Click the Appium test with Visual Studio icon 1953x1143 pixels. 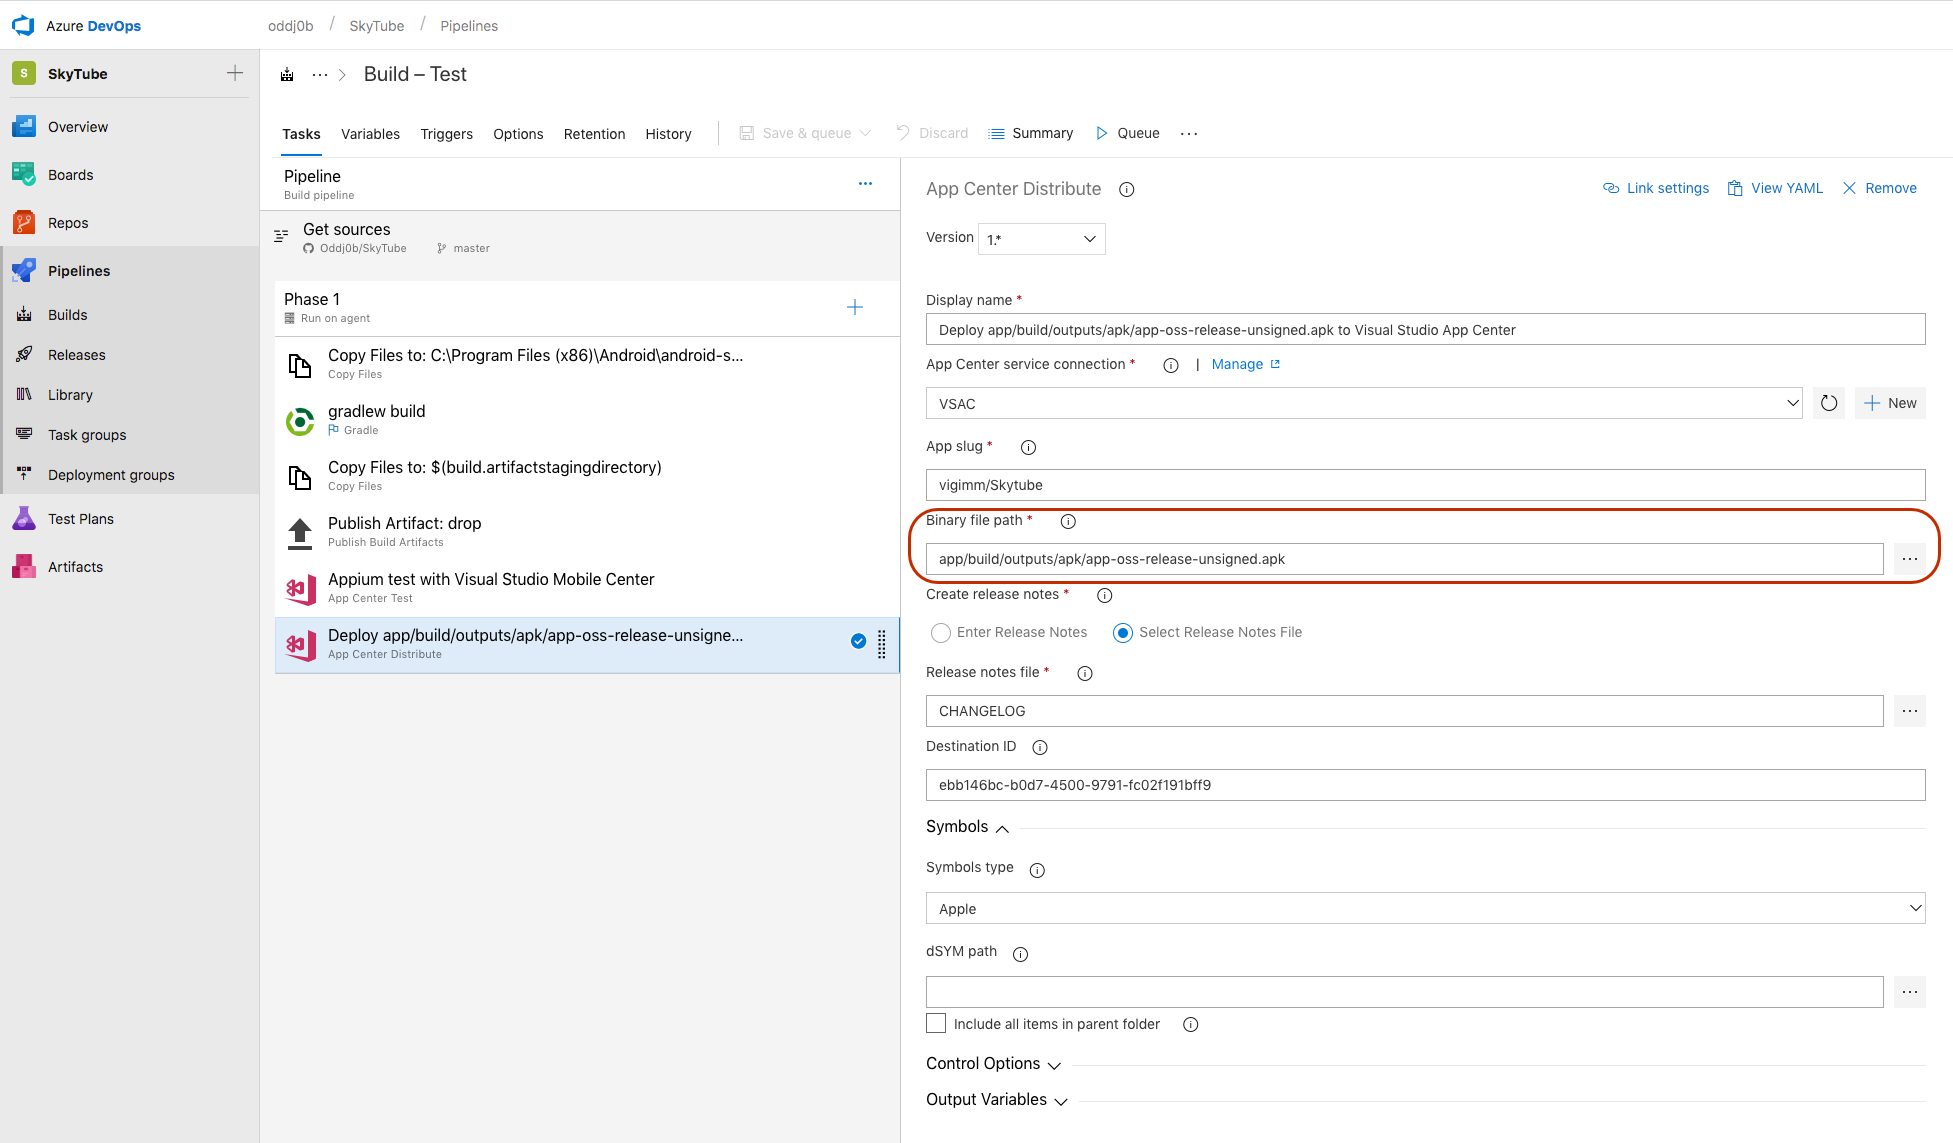tap(299, 588)
